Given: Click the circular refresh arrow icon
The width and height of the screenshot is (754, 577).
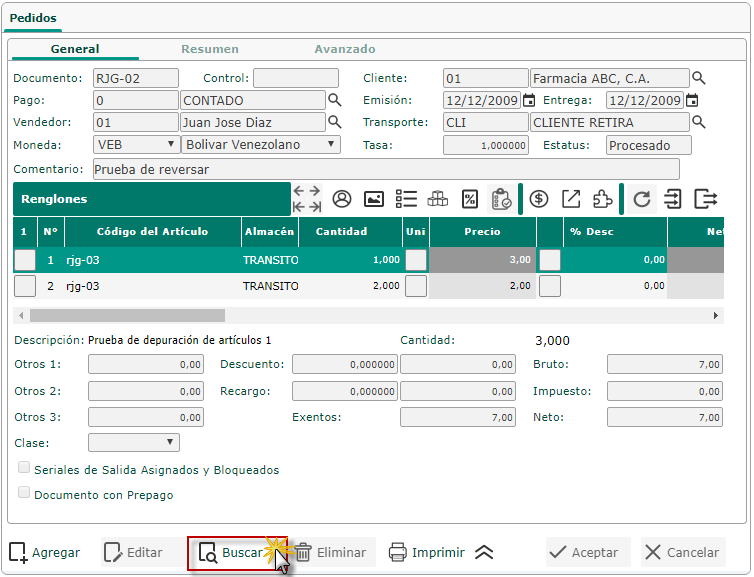Looking at the screenshot, I should (642, 199).
